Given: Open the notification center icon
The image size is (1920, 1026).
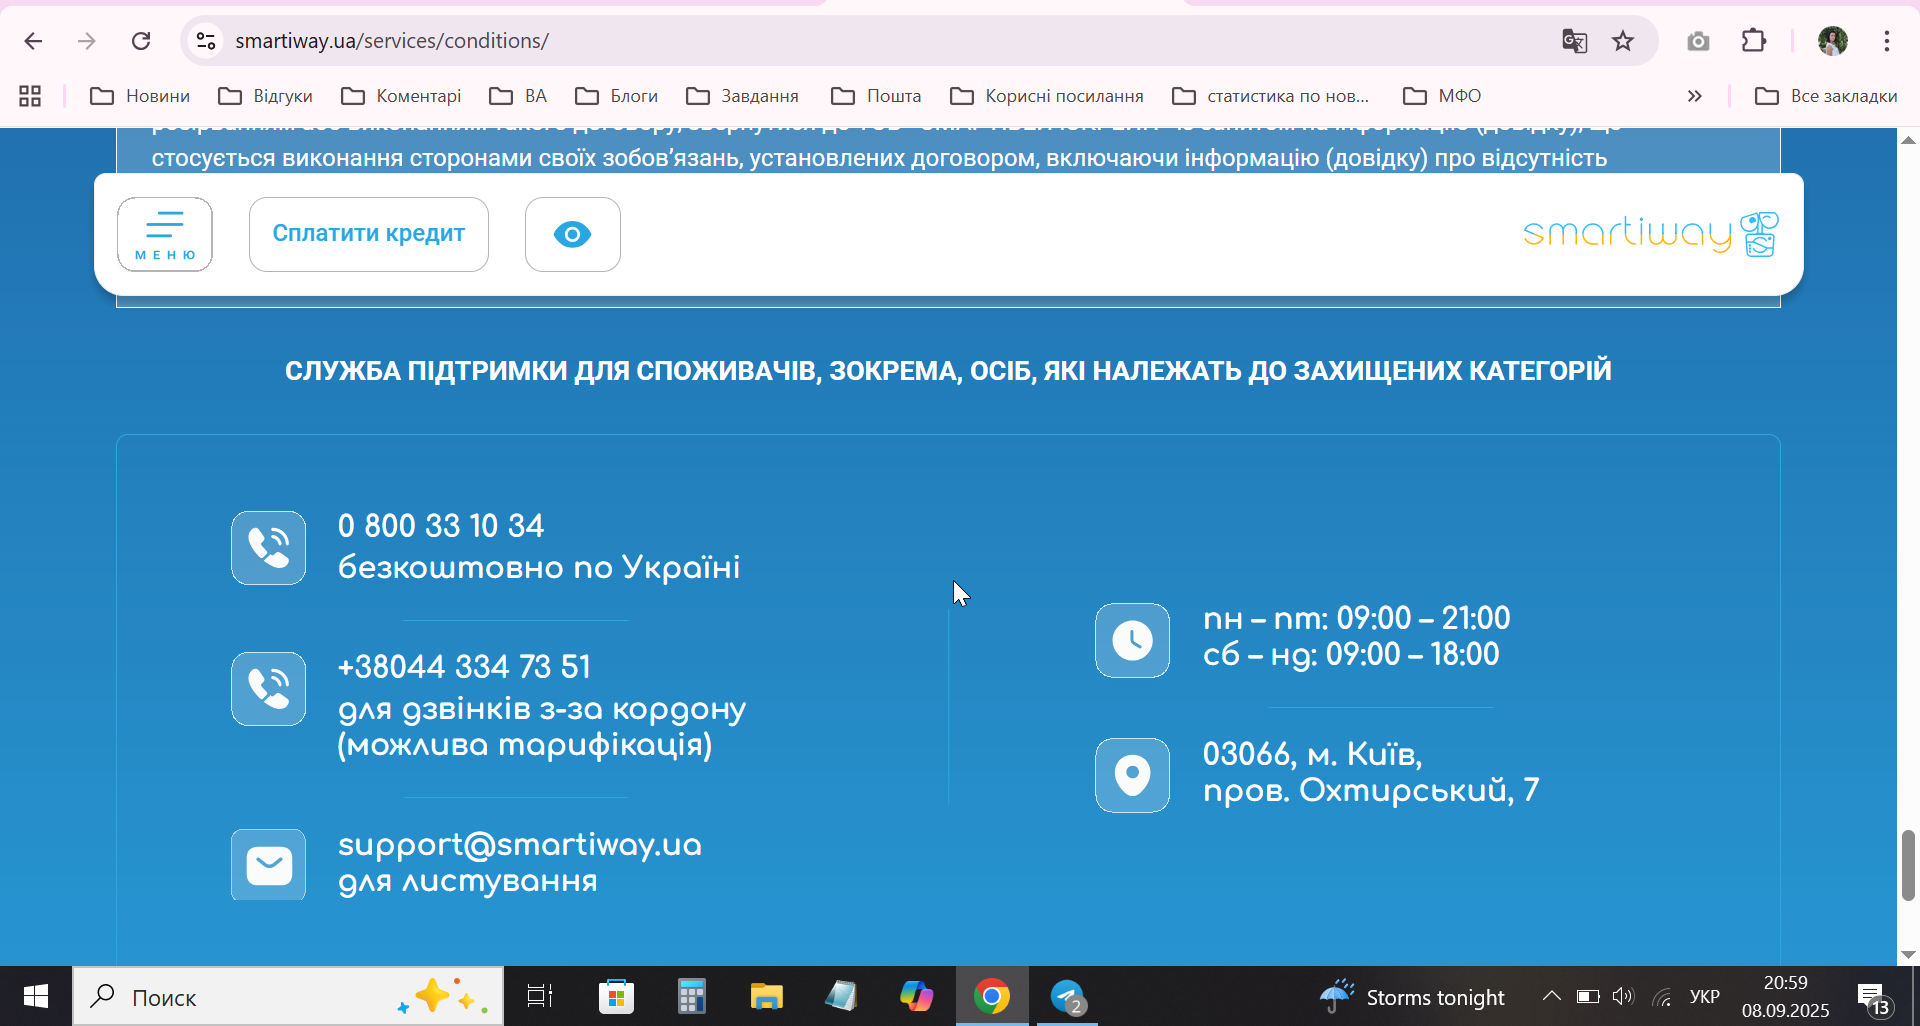Looking at the screenshot, I should tap(1873, 997).
